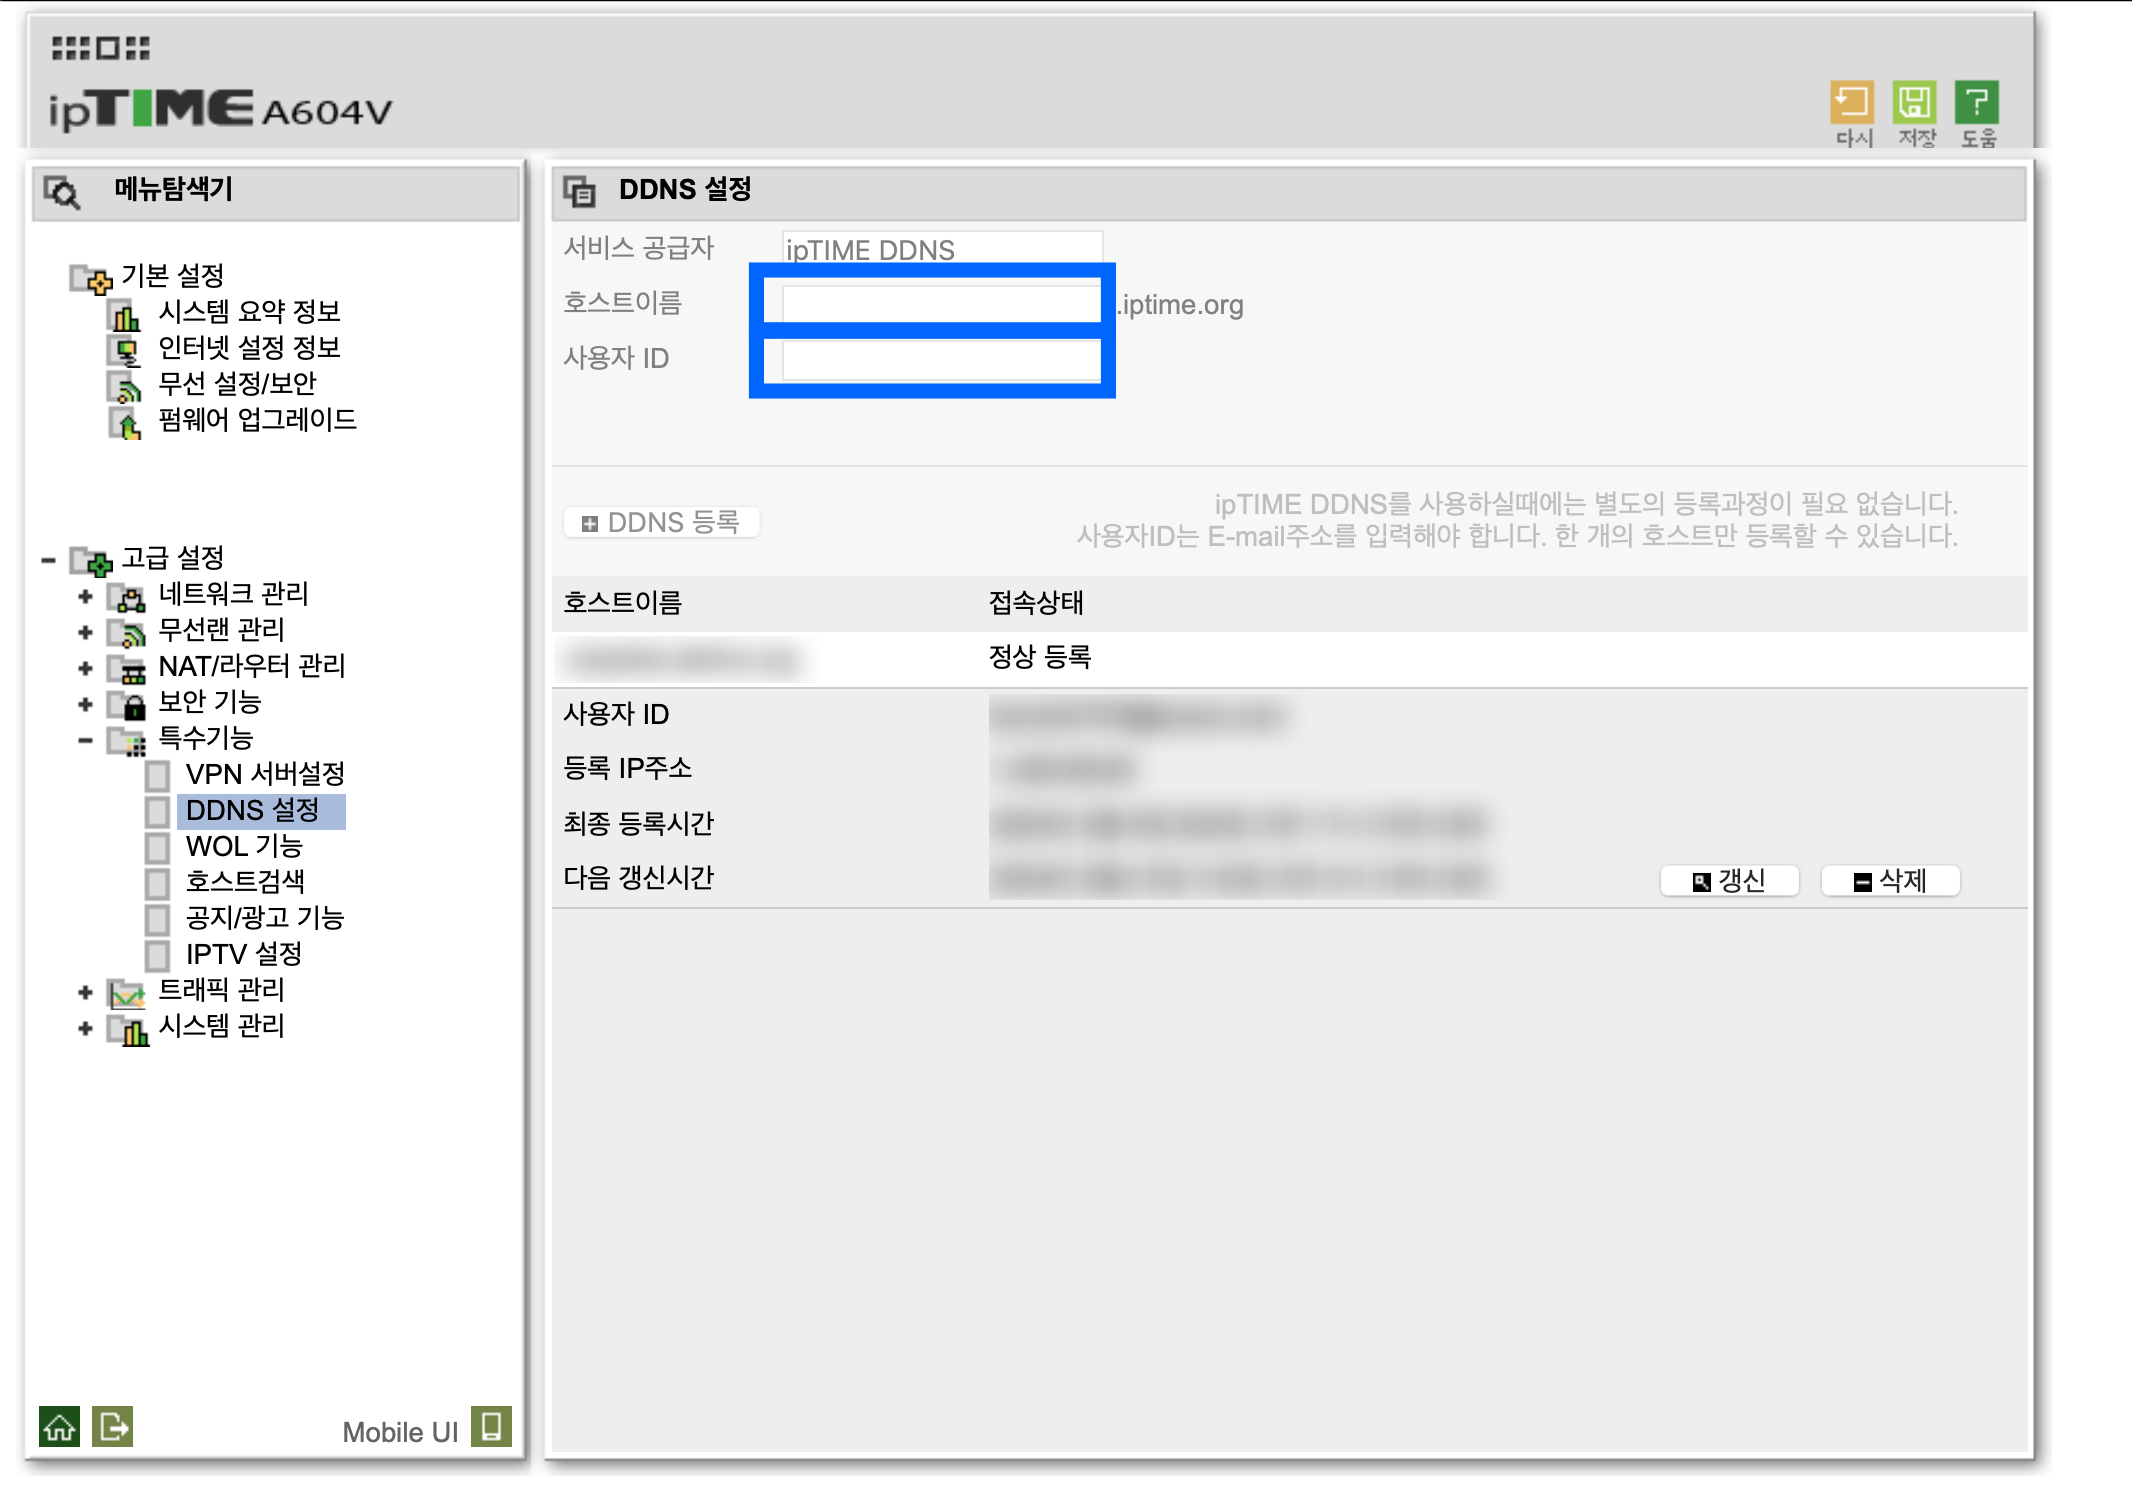This screenshot has width=2132, height=1508.
Task: Click the orange 다시 (reload) icon
Action: pos(1851,102)
